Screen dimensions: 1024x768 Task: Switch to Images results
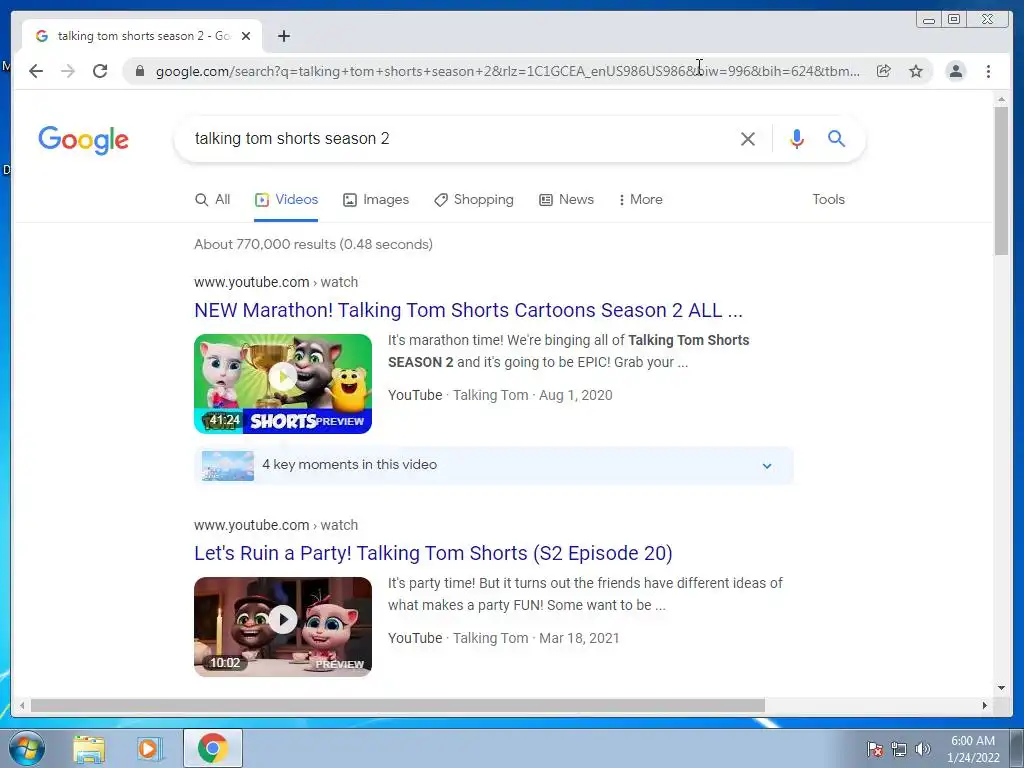click(376, 199)
